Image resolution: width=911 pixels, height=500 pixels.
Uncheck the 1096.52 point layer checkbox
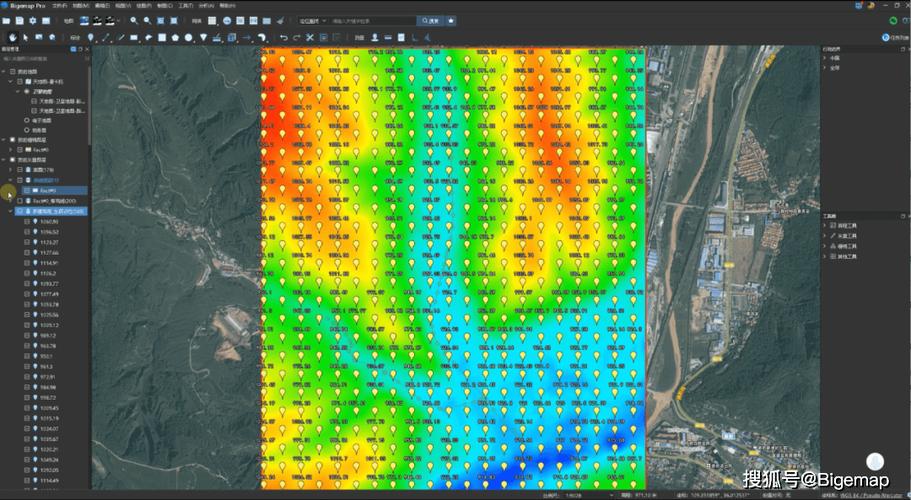[x=27, y=231]
